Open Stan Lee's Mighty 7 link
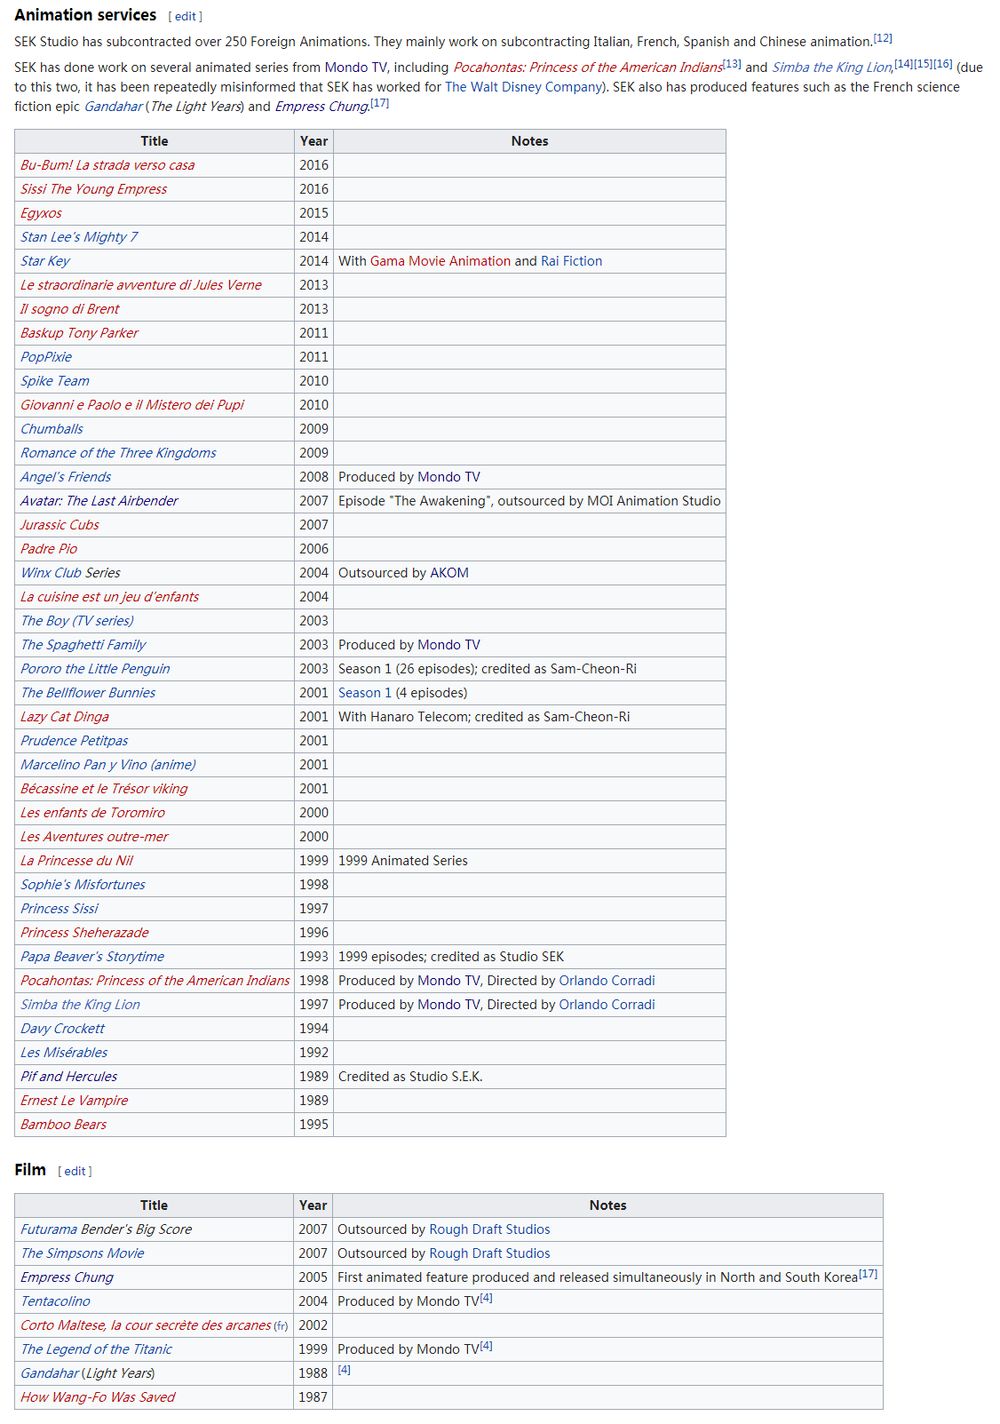The width and height of the screenshot is (1000, 1424). 79,237
